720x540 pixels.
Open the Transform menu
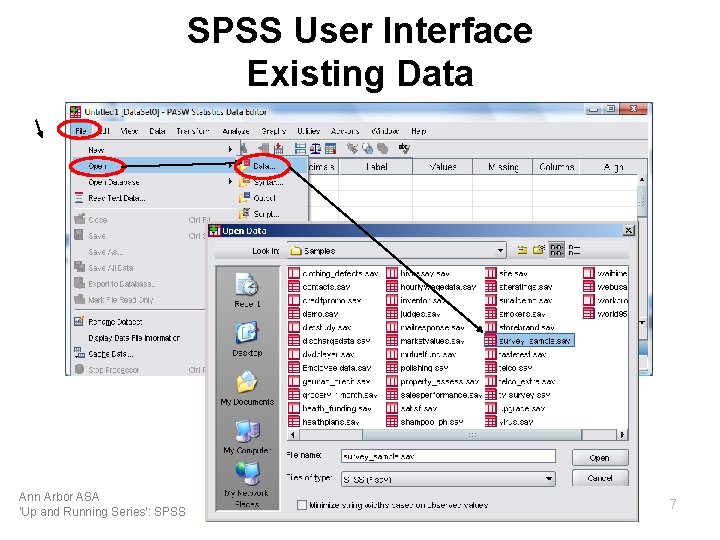pos(193,131)
